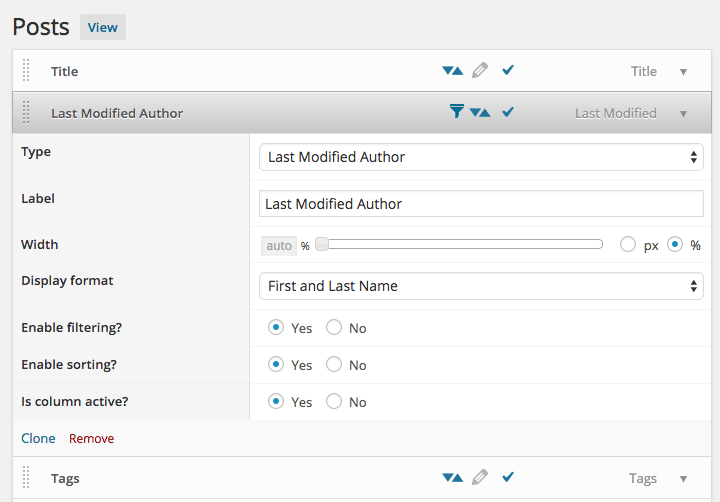Expand the Title column settings arrow

click(x=684, y=72)
